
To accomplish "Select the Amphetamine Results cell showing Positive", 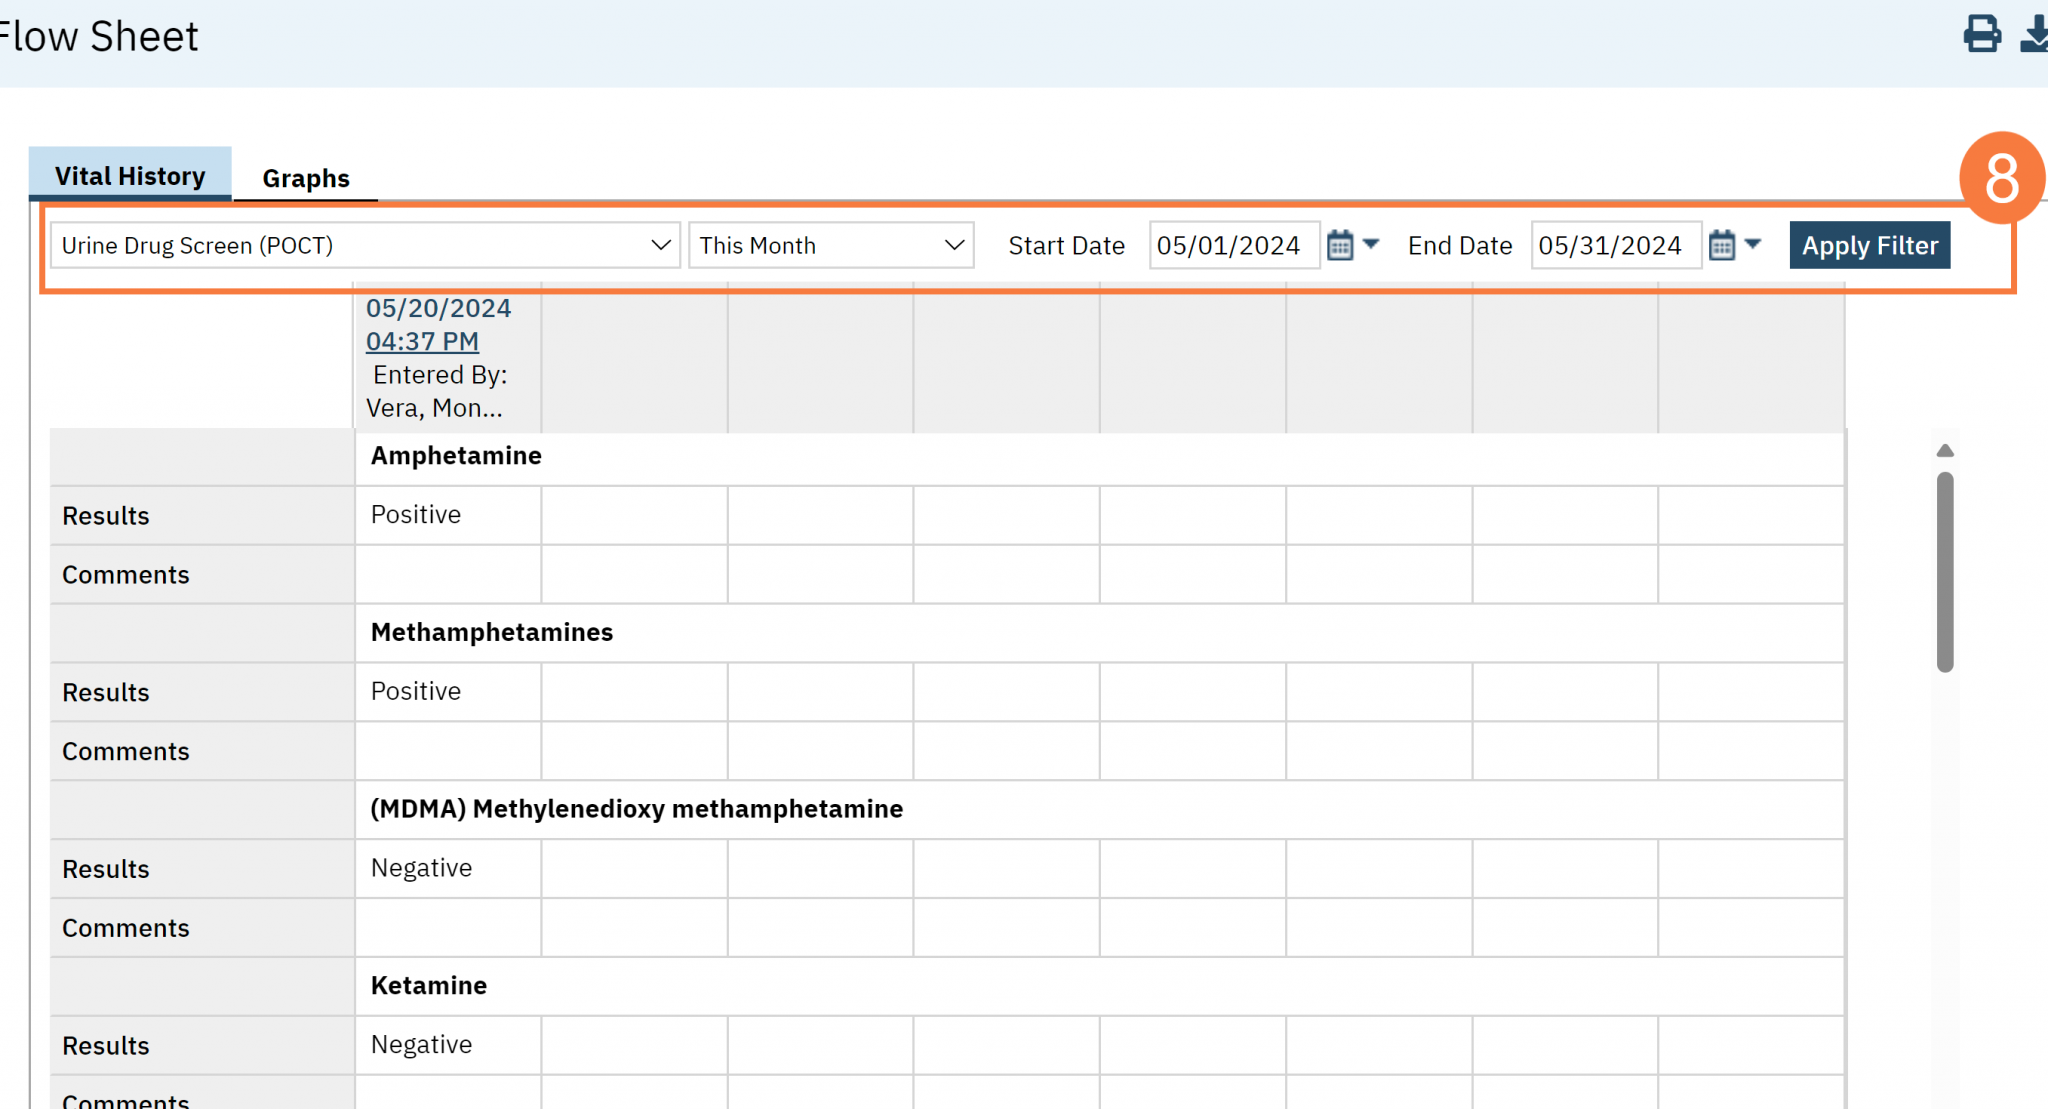I will (x=447, y=514).
